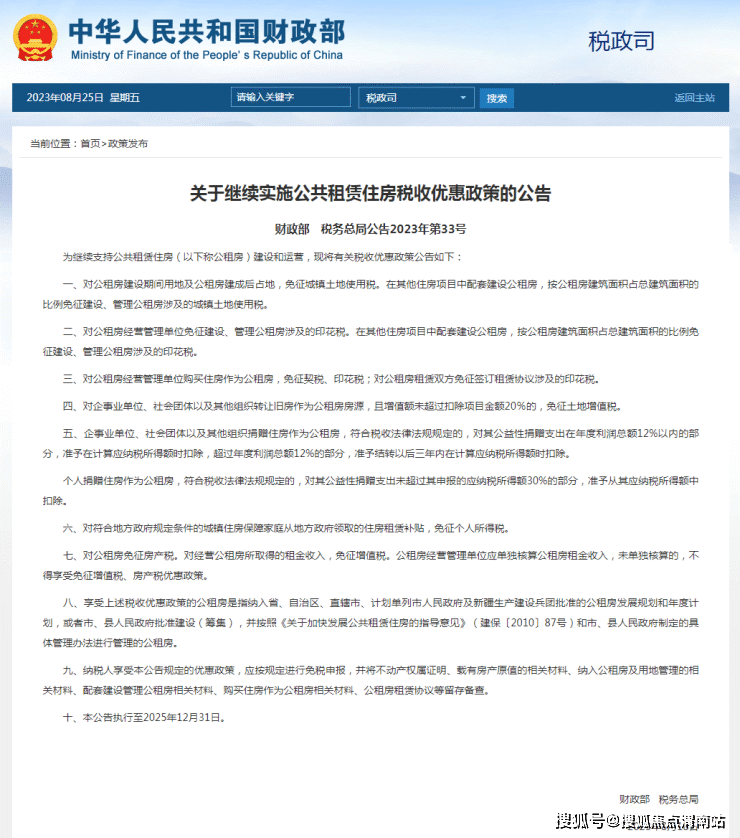Focus the 请输入关键字 search field

click(x=291, y=97)
